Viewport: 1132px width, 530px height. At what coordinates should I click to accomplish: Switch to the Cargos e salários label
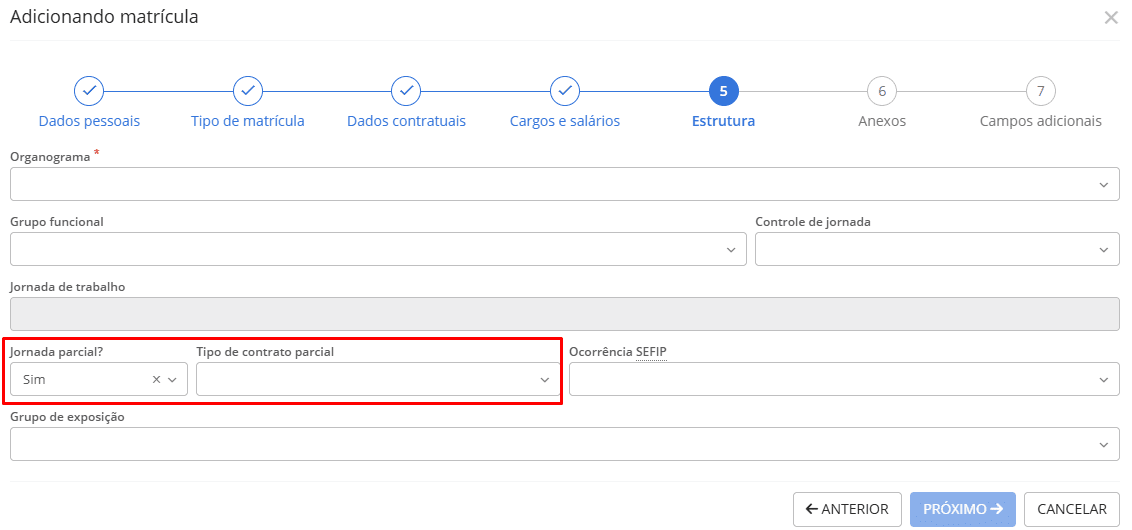point(565,121)
